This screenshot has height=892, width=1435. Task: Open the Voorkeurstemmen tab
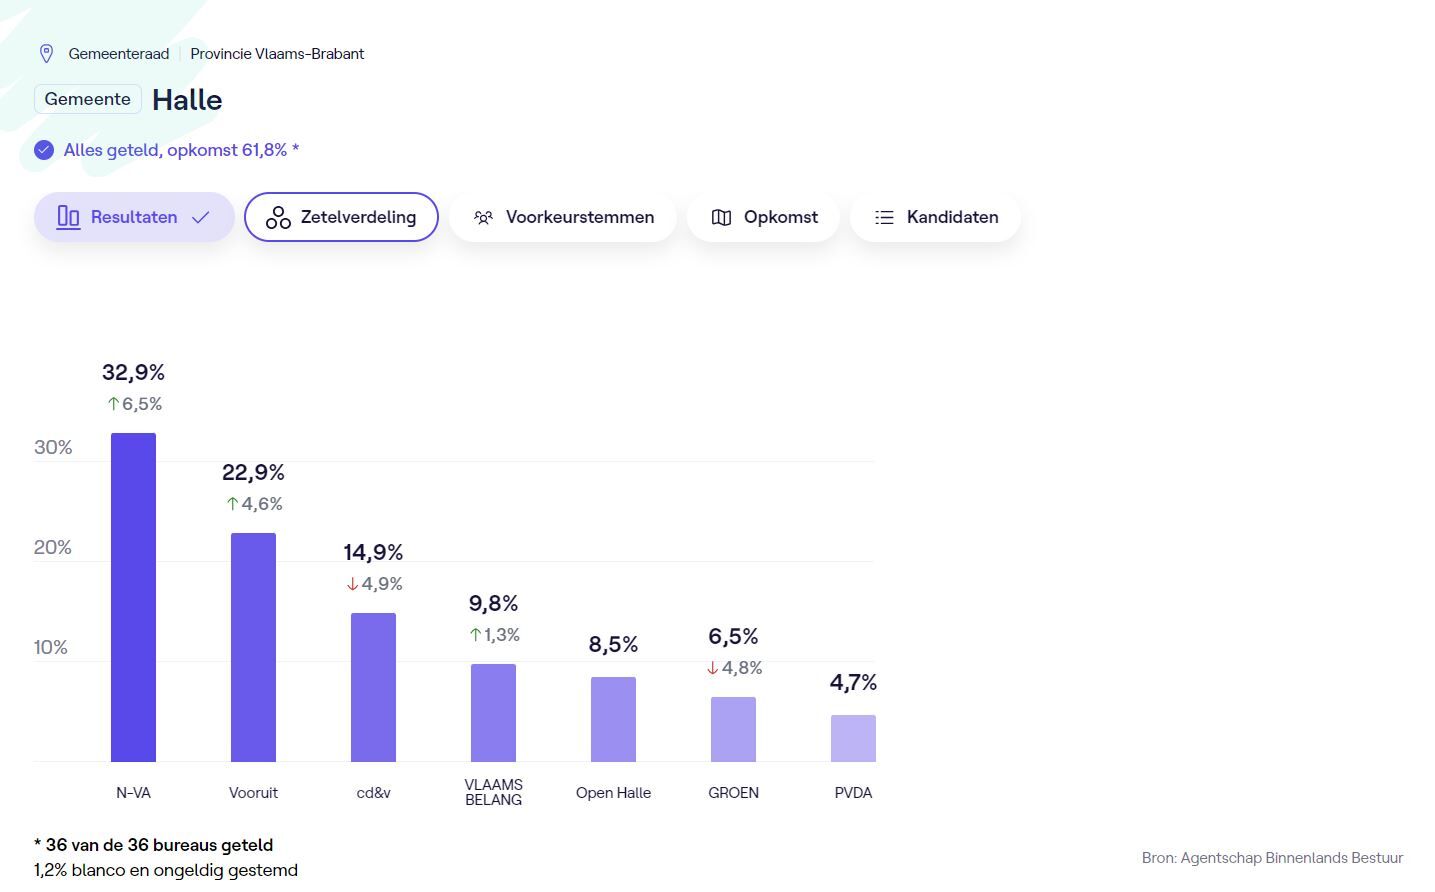563,217
